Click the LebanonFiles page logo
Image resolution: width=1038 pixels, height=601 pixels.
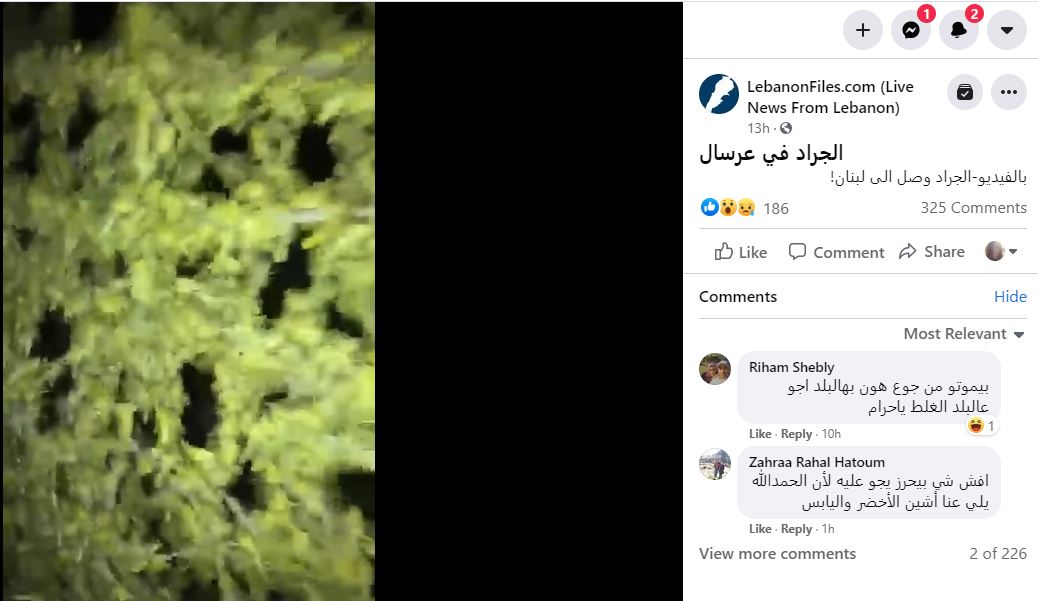click(719, 94)
